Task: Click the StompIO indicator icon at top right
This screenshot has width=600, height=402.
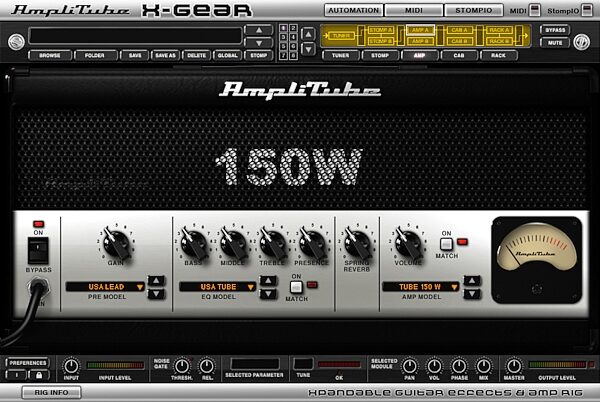Action: 587,10
